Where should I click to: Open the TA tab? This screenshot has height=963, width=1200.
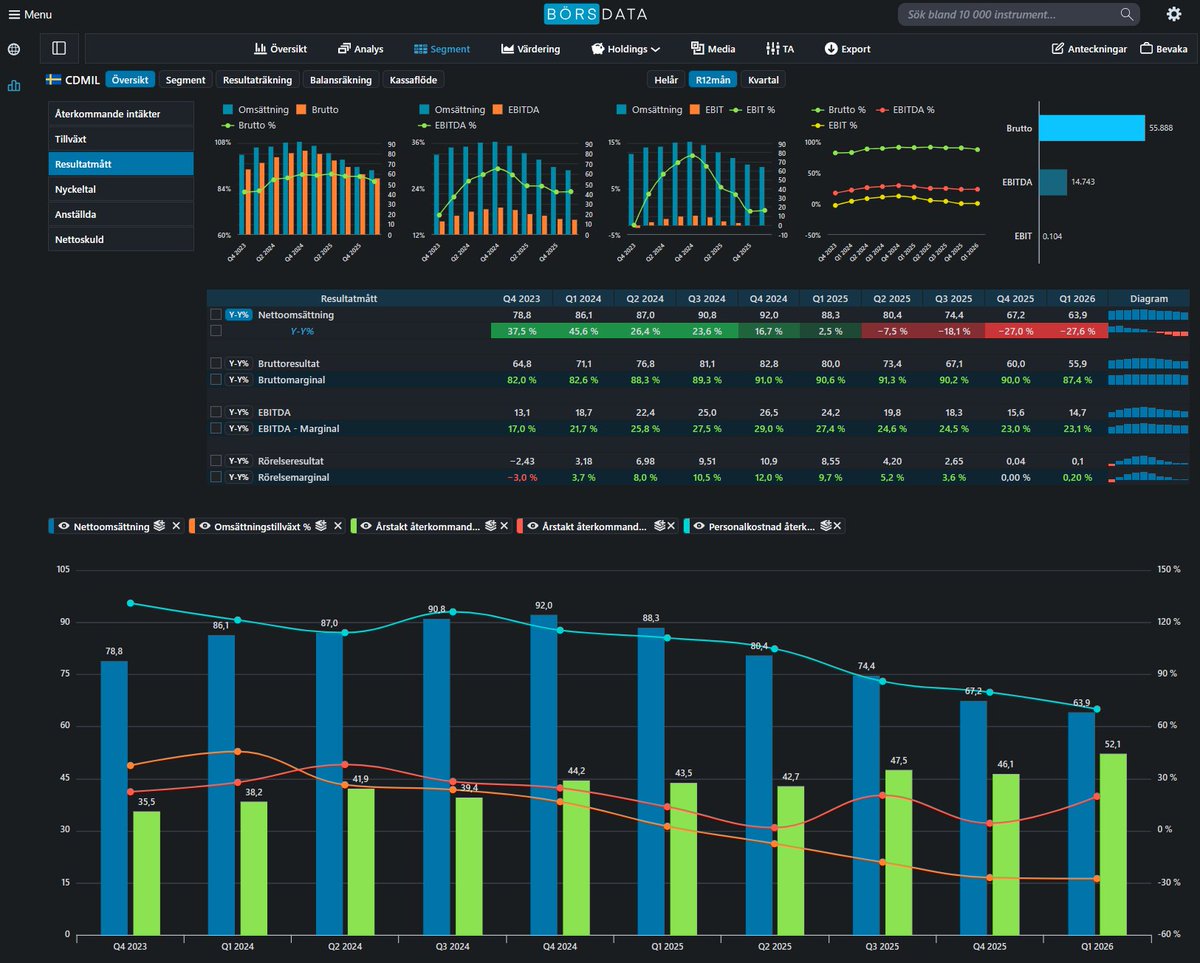780,49
